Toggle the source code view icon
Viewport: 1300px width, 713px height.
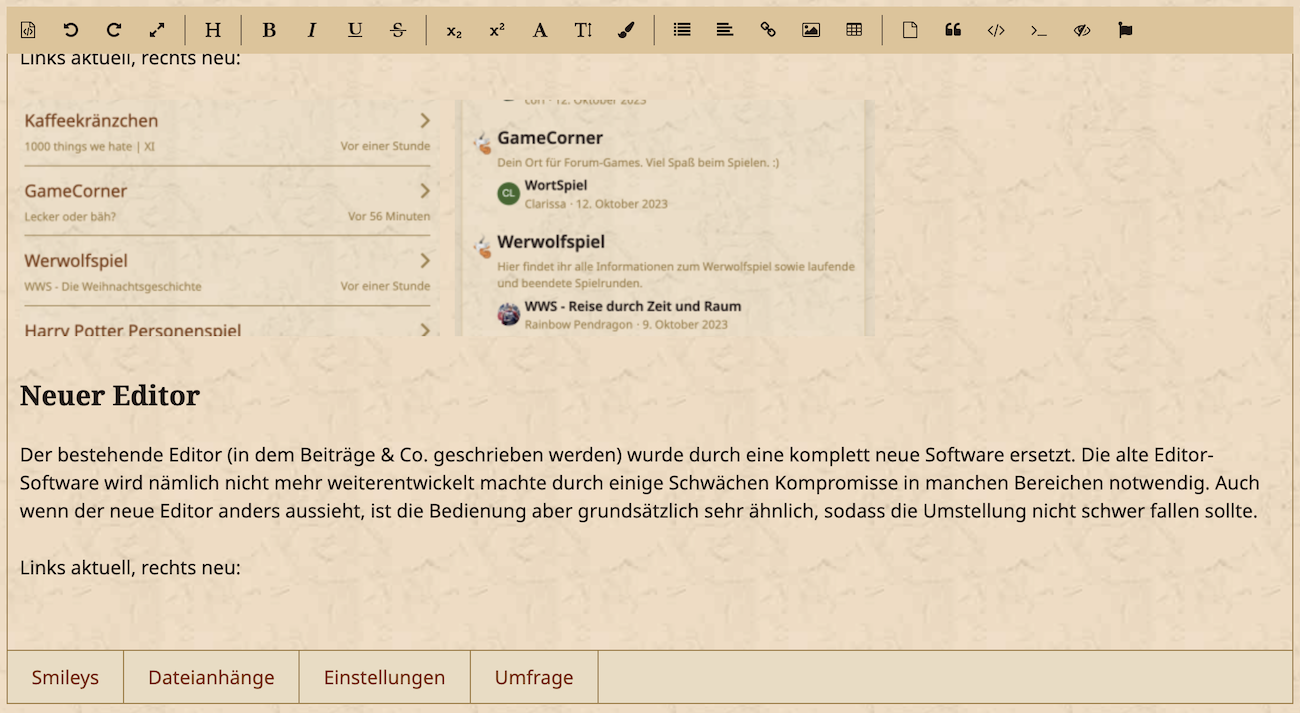28,30
